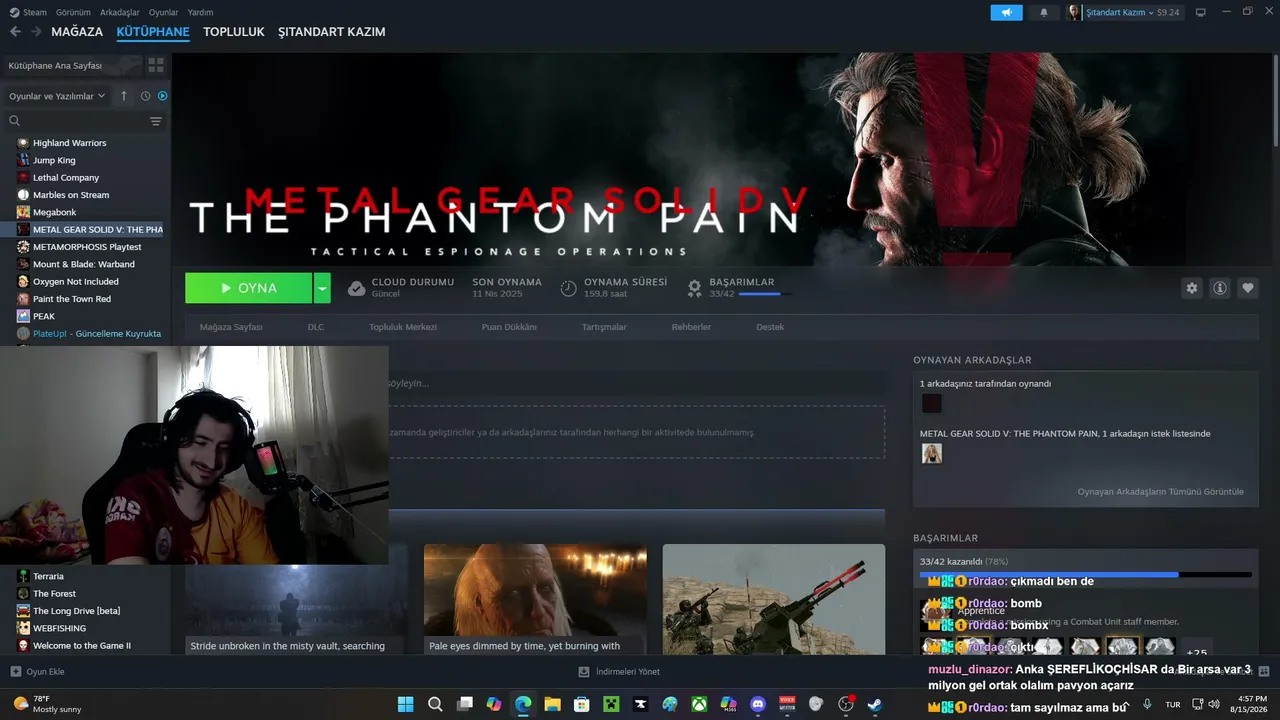The height and width of the screenshot is (720, 1280).
Task: Open the Oyunlar menu
Action: coord(164,12)
